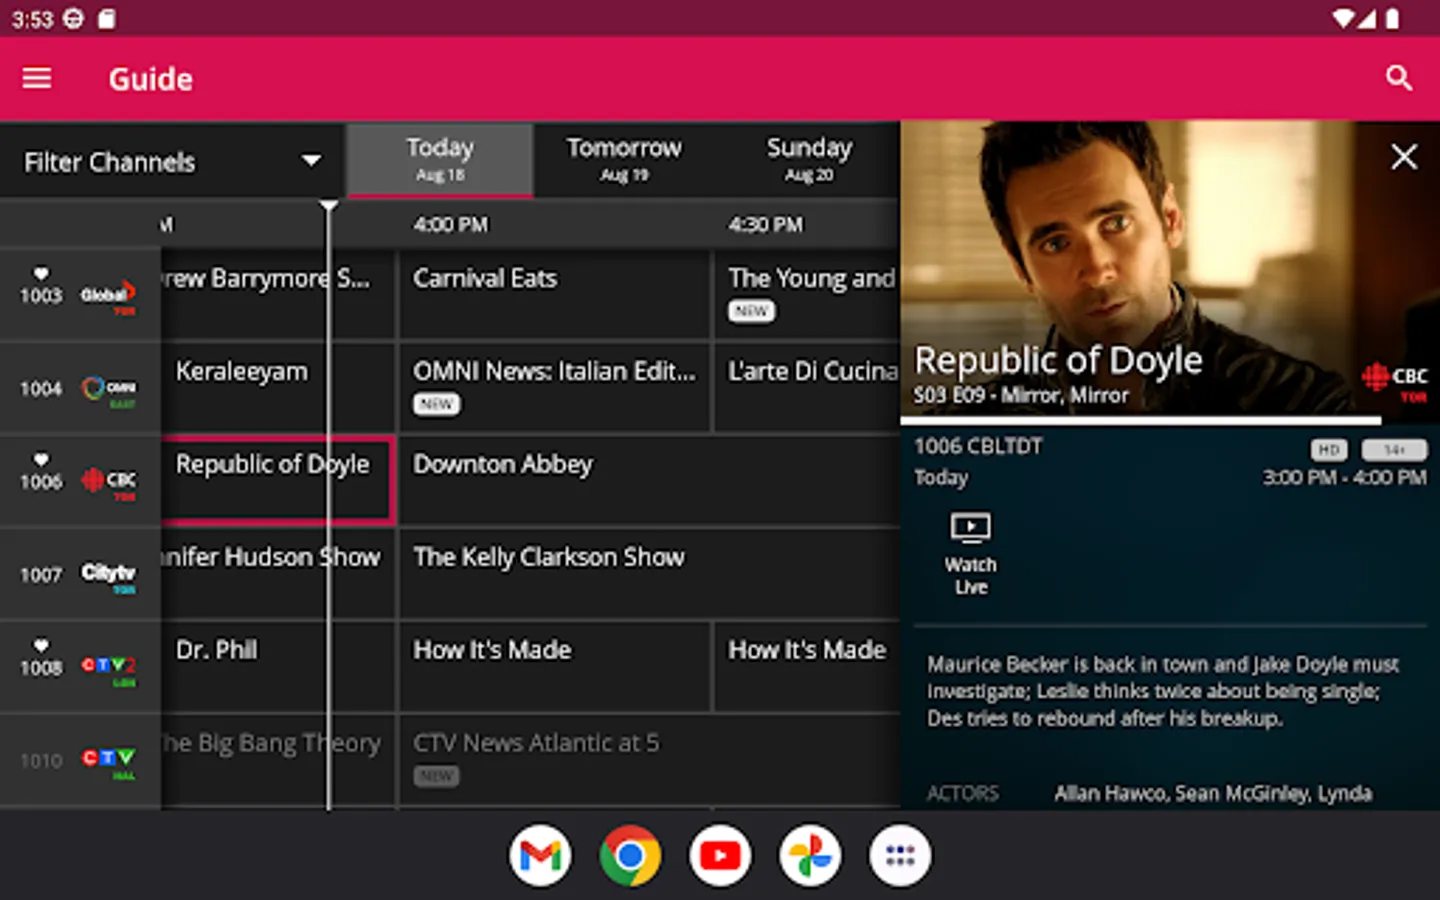Toggle favorite heart on channel 1003
Image resolution: width=1440 pixels, height=900 pixels.
tap(41, 273)
